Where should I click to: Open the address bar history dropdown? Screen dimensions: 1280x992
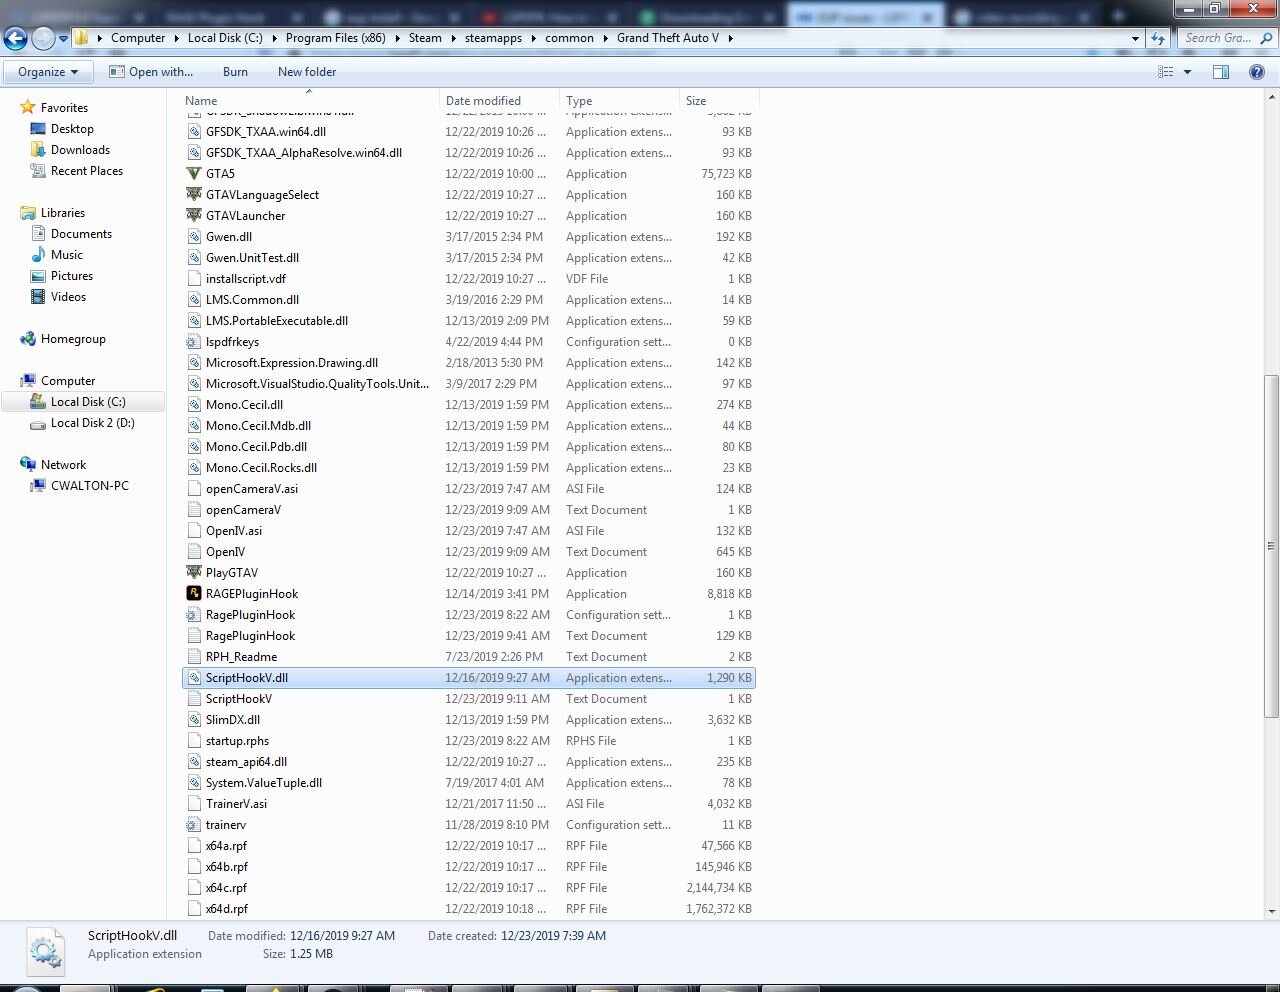tap(1135, 38)
